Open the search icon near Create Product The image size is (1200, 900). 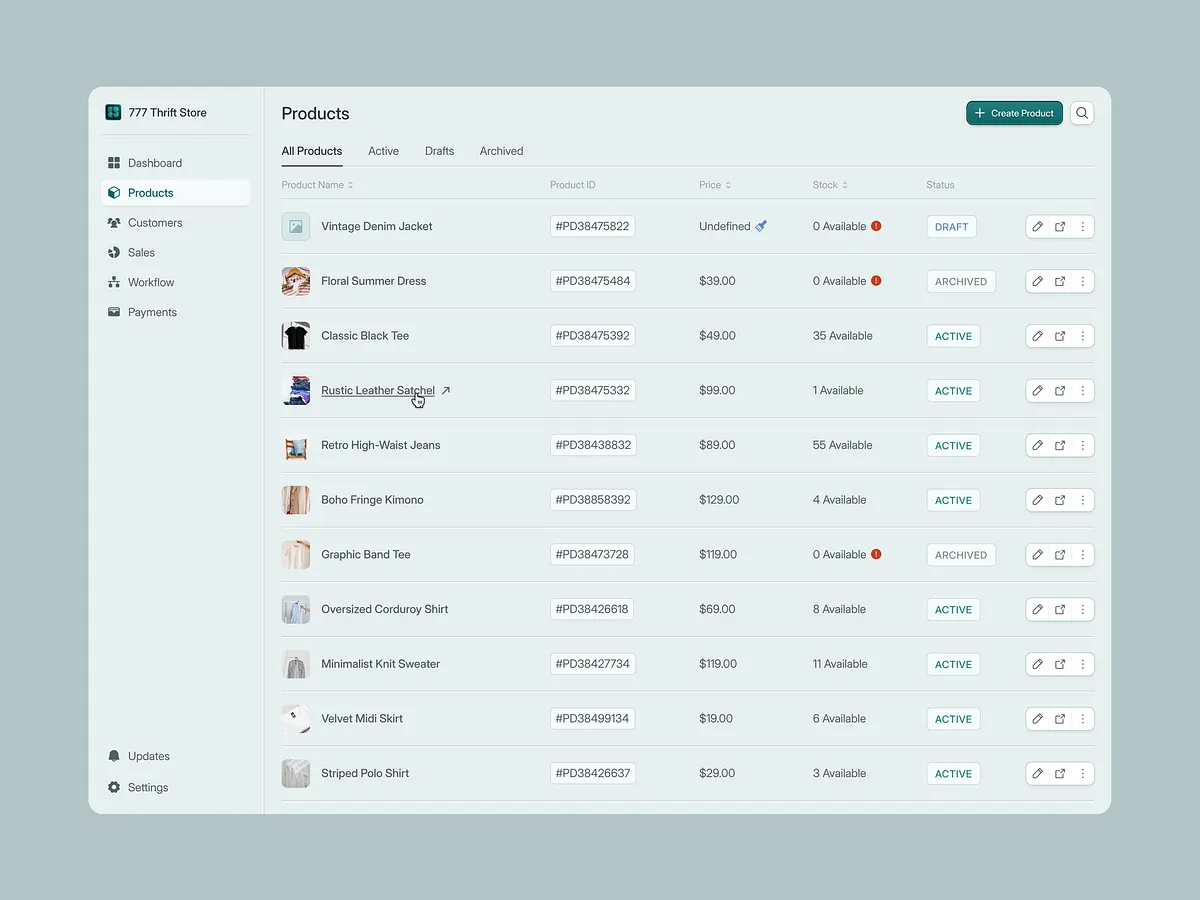coord(1081,112)
